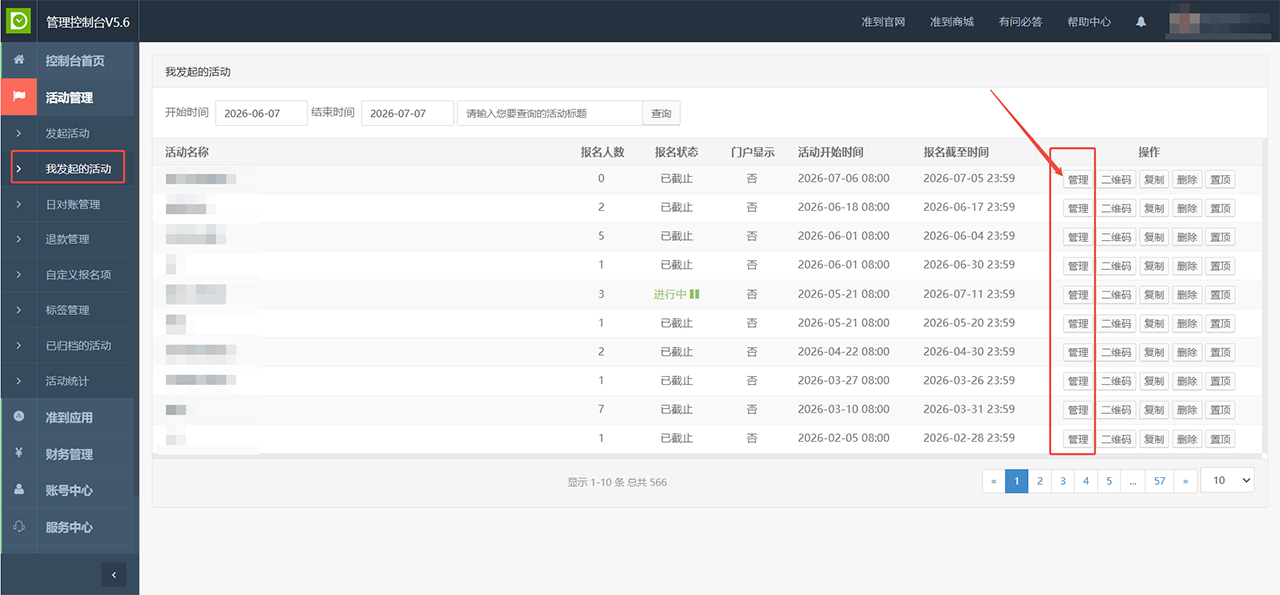Open 准到商城 in the top menu
Image resolution: width=1280 pixels, height=595 pixels.
[x=952, y=21]
